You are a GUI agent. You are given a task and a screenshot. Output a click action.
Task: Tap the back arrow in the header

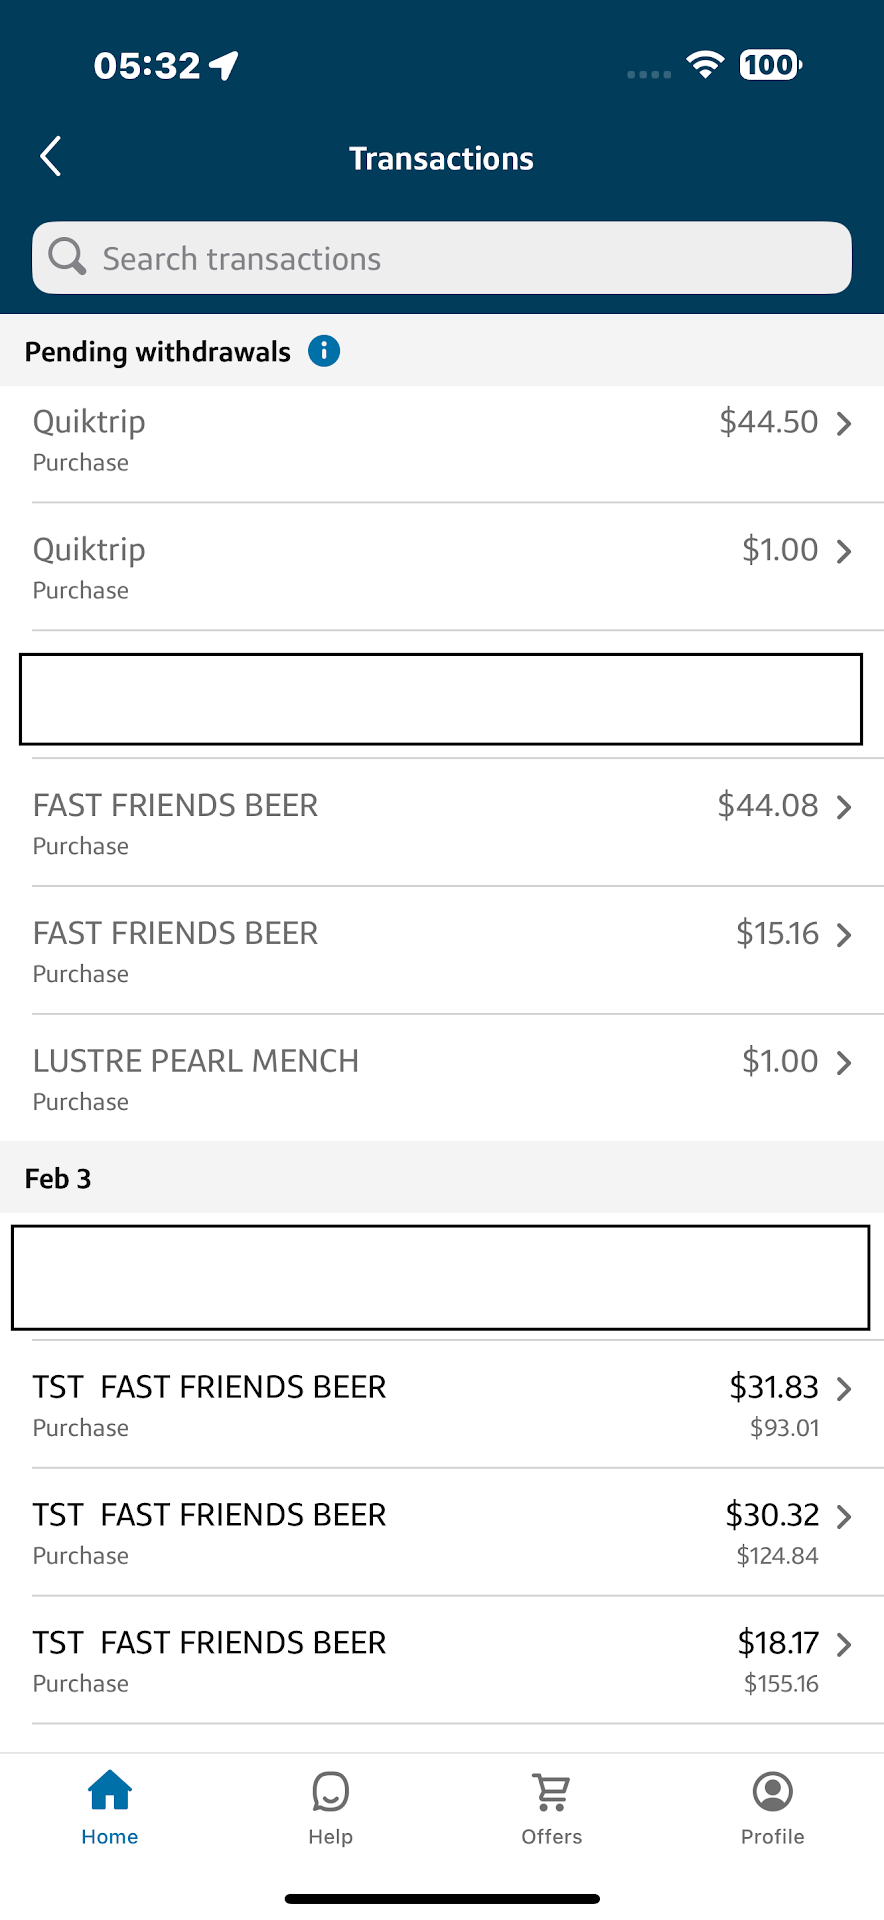point(51,156)
